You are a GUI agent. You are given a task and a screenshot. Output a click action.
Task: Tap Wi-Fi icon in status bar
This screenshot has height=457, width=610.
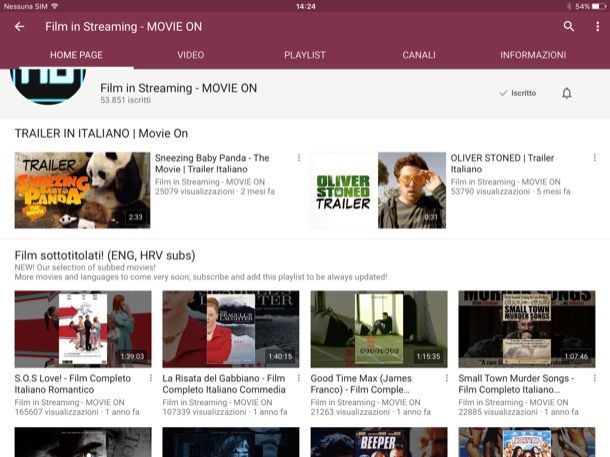[x=55, y=6]
